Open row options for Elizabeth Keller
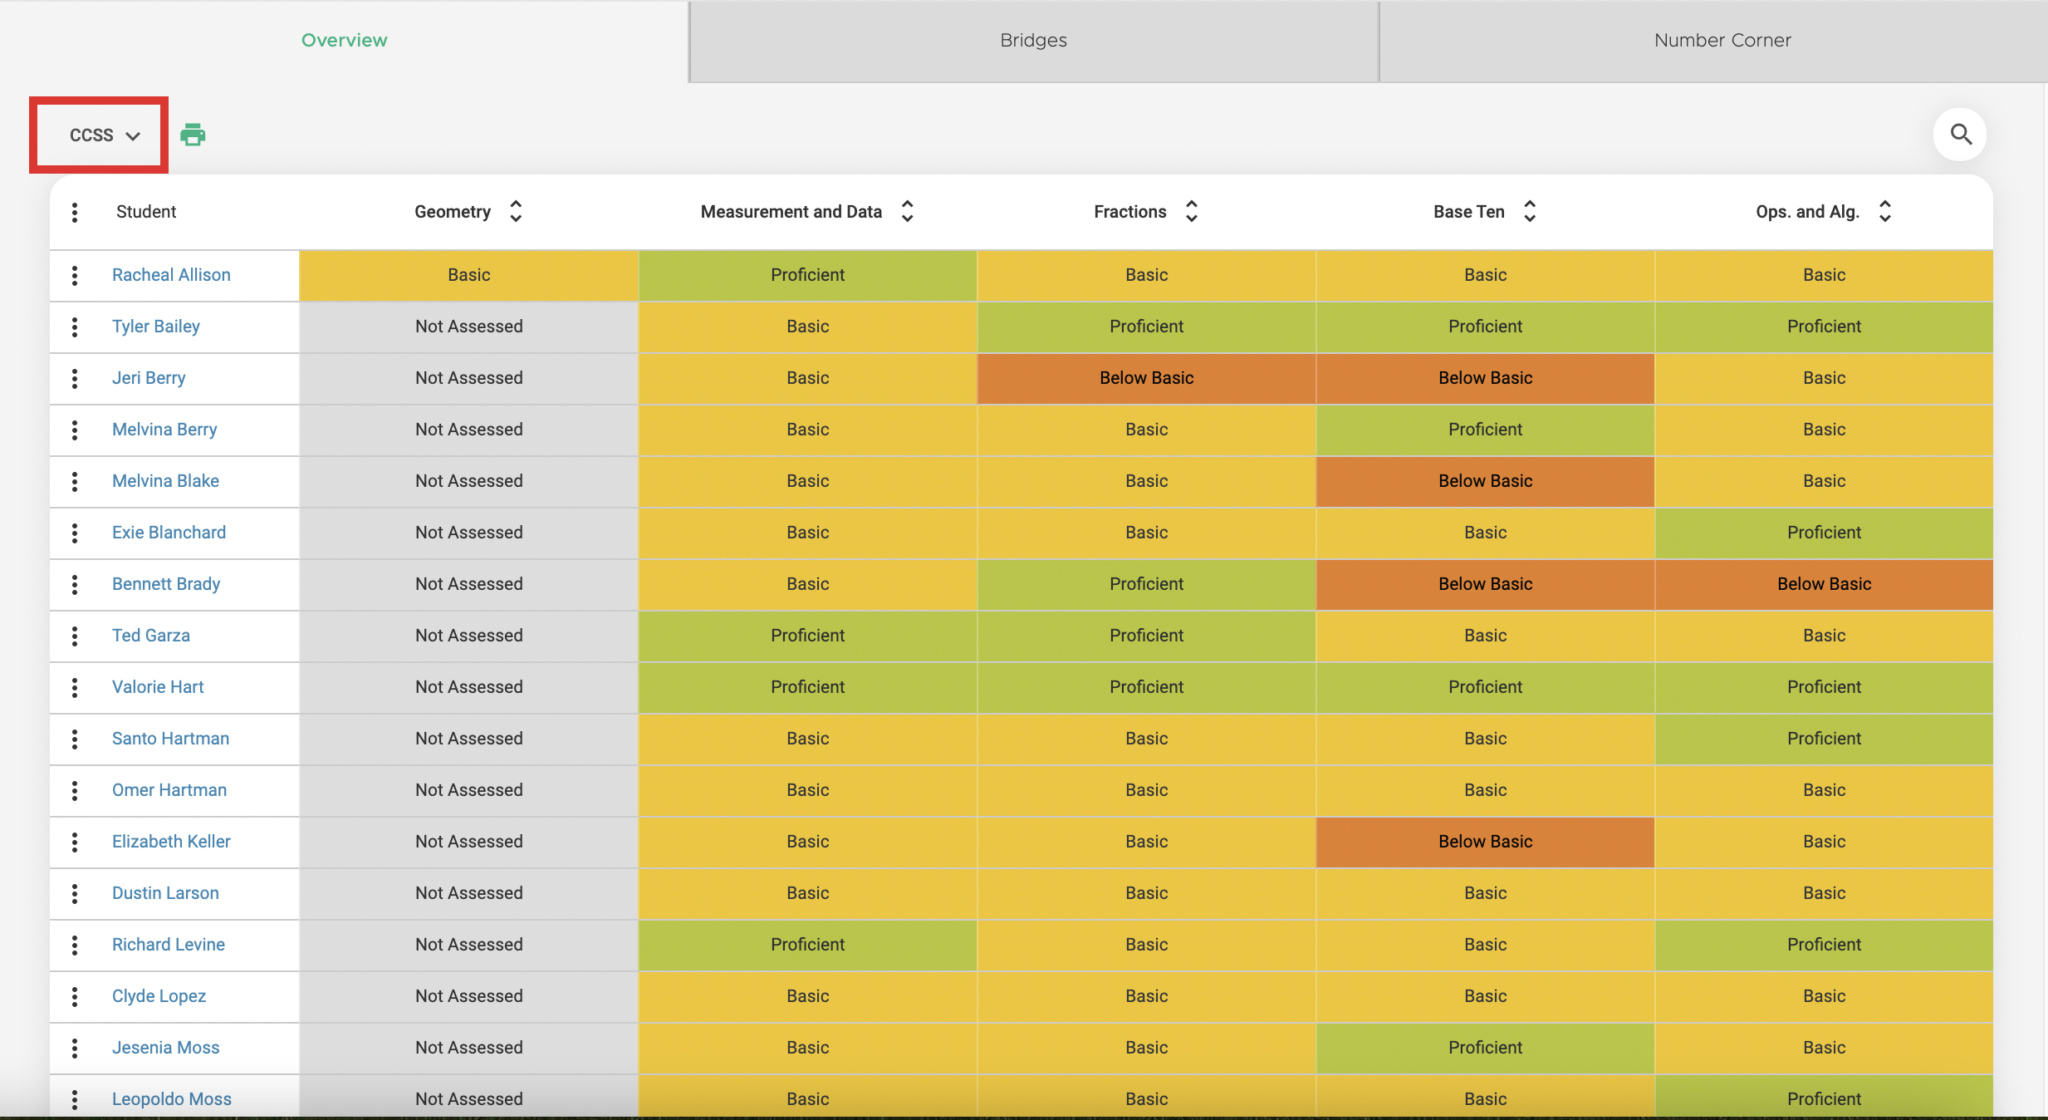Image resolution: width=2048 pixels, height=1120 pixels. tap(75, 842)
